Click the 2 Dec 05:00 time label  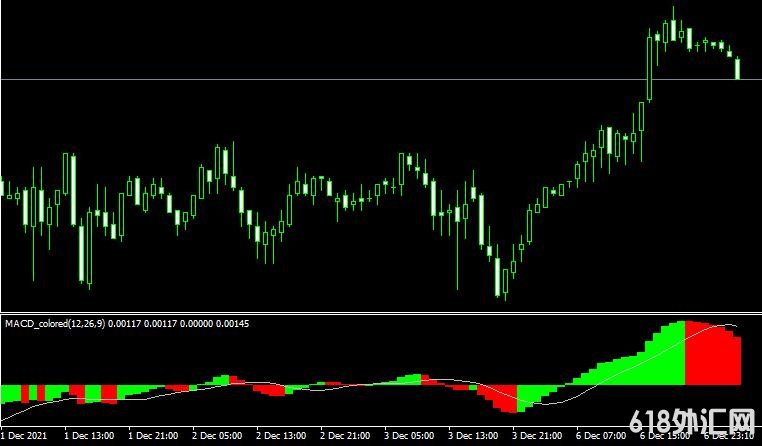(x=216, y=437)
